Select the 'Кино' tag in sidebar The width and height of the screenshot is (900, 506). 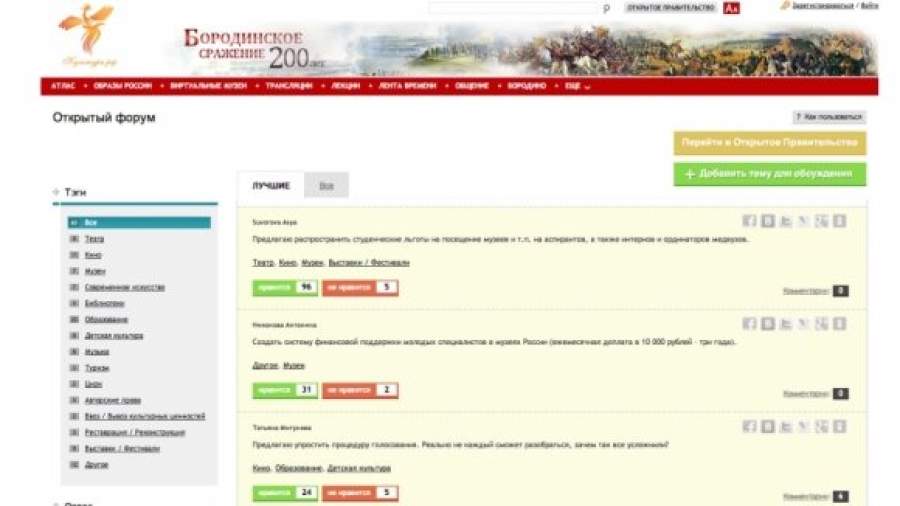[x=93, y=255]
